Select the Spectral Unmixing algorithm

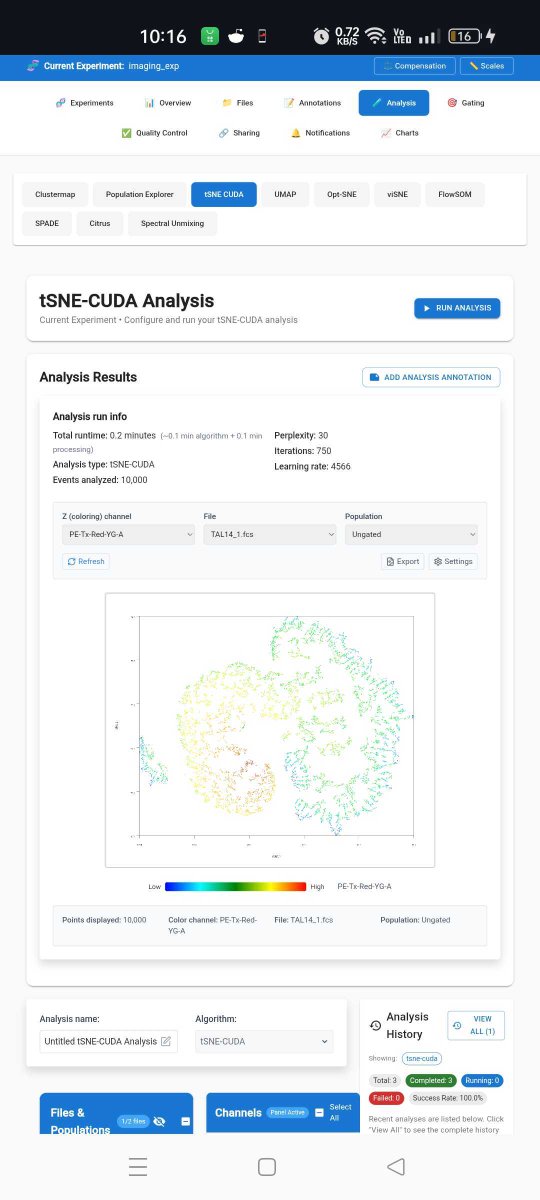[x=172, y=224]
